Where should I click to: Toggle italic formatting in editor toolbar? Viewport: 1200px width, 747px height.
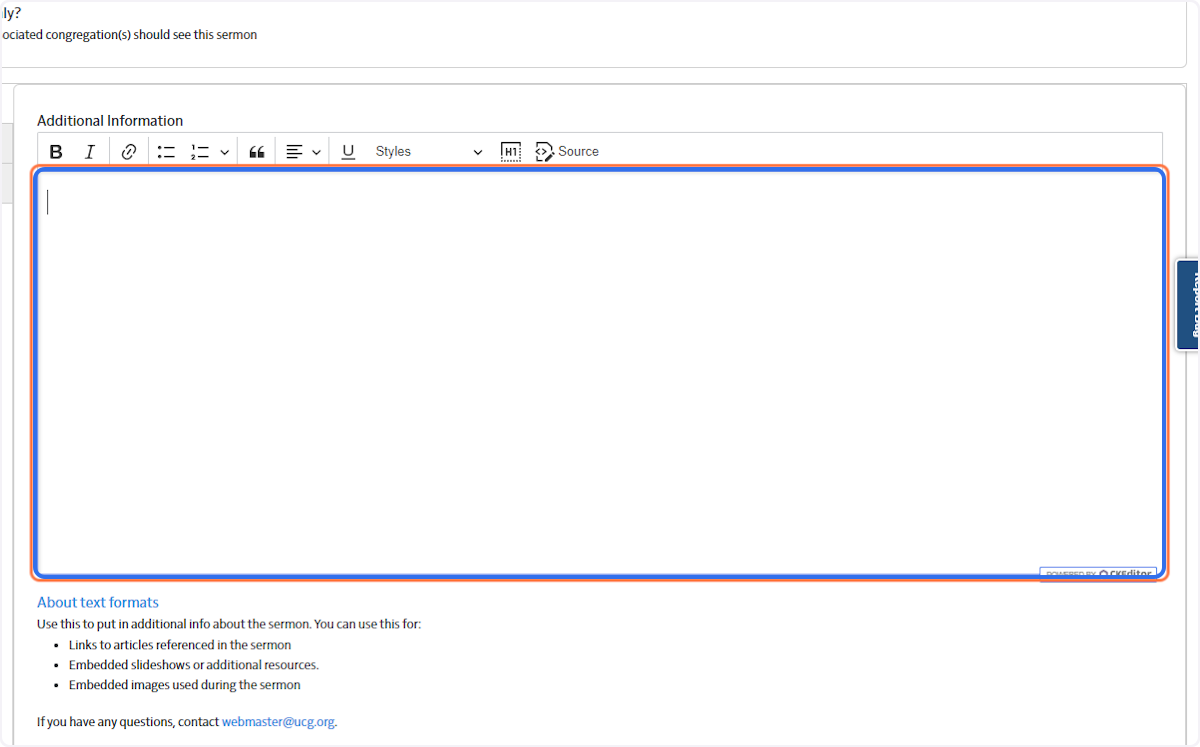tap(89, 152)
